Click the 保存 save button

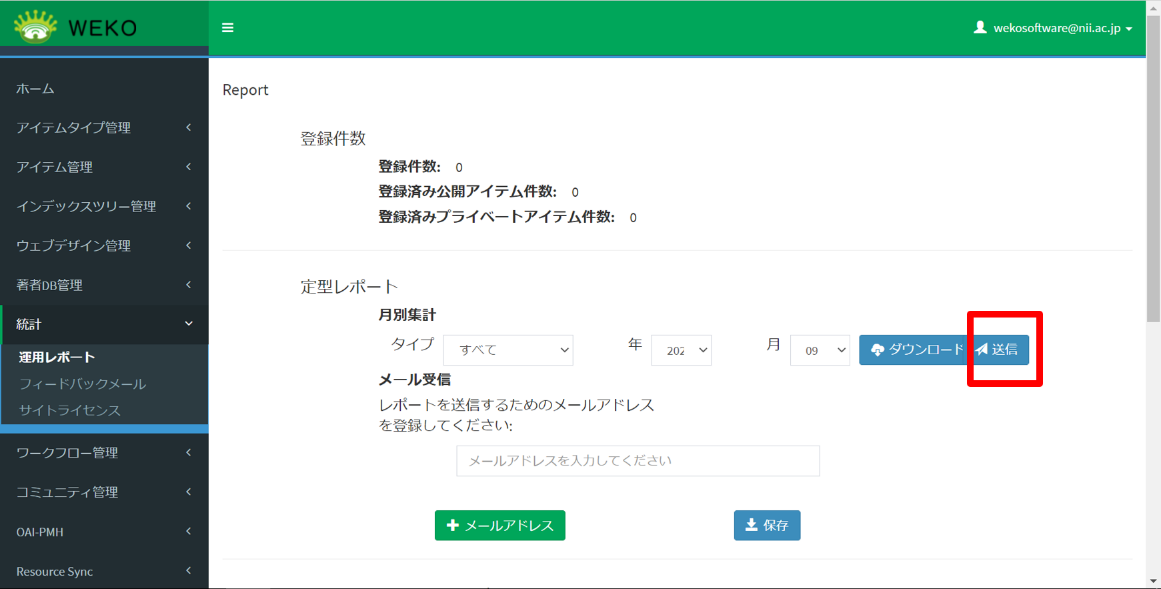tap(767, 525)
